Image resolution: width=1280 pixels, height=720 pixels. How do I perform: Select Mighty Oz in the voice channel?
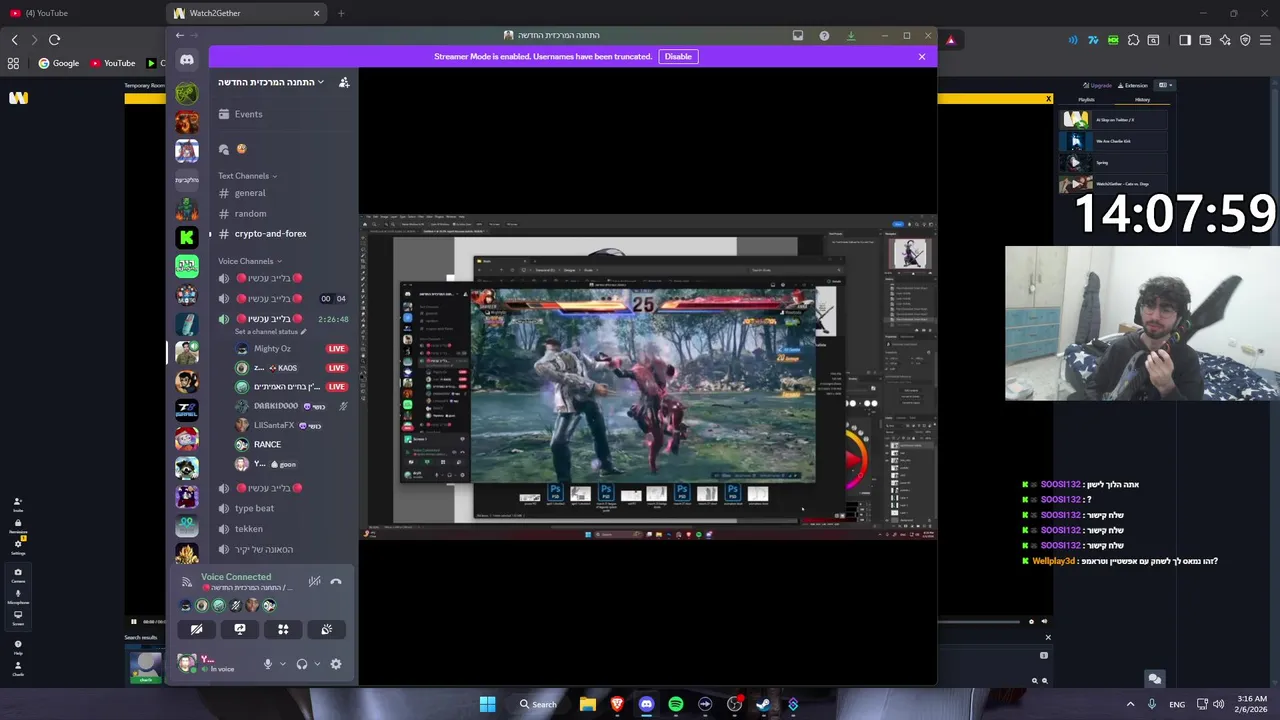[272, 349]
